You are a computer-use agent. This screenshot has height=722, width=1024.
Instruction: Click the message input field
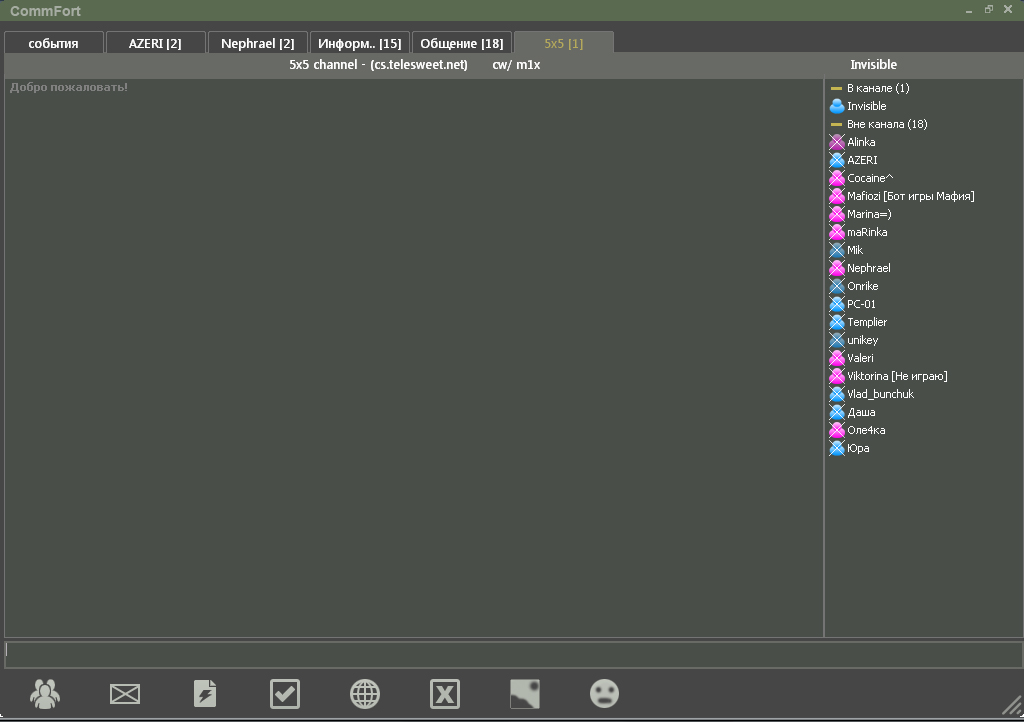(512, 654)
